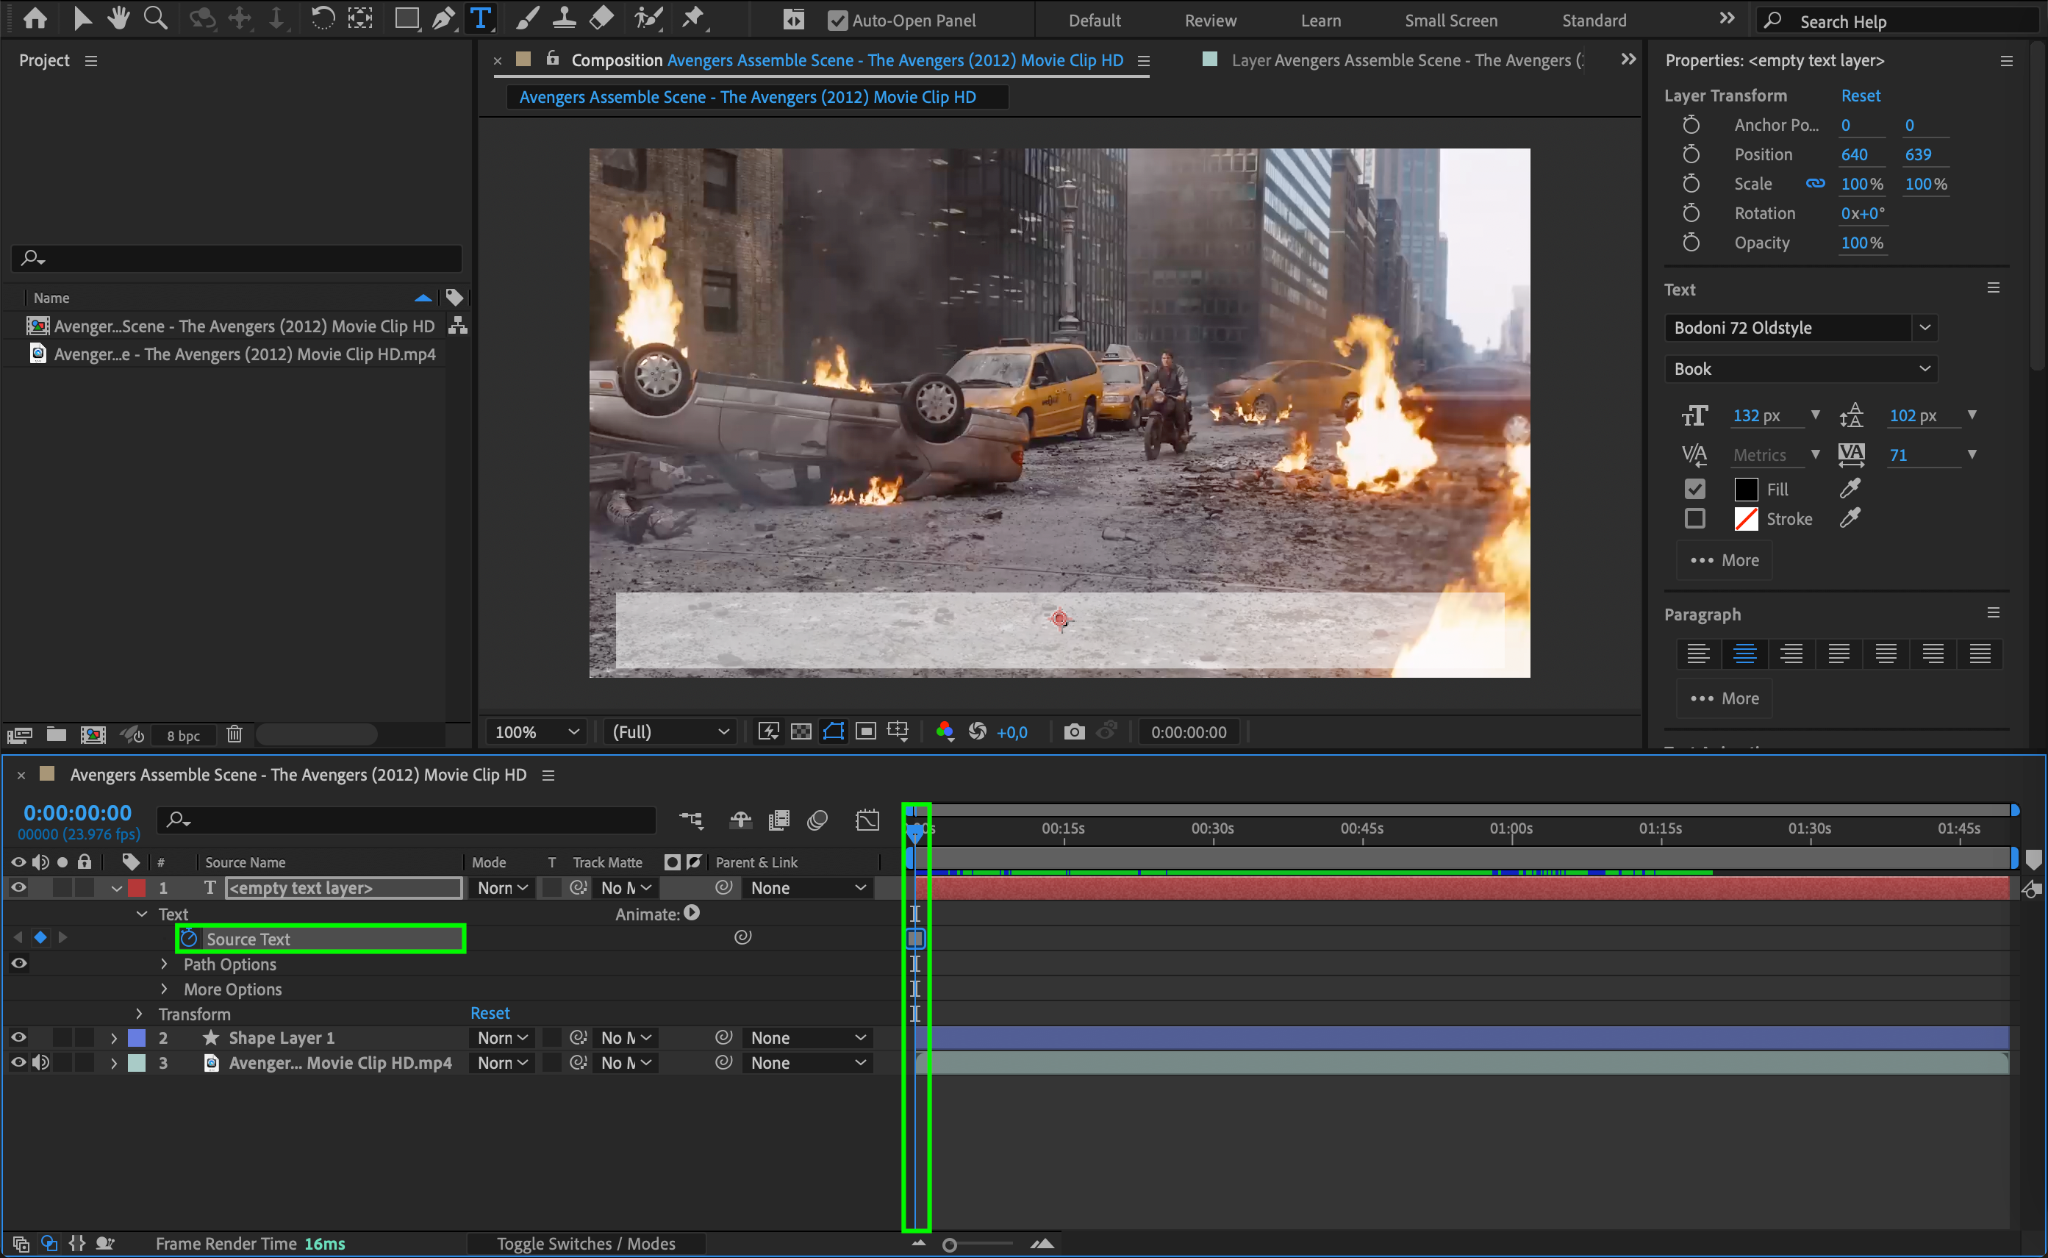This screenshot has height=1258, width=2048.
Task: Select the Hand tool
Action: tap(119, 18)
